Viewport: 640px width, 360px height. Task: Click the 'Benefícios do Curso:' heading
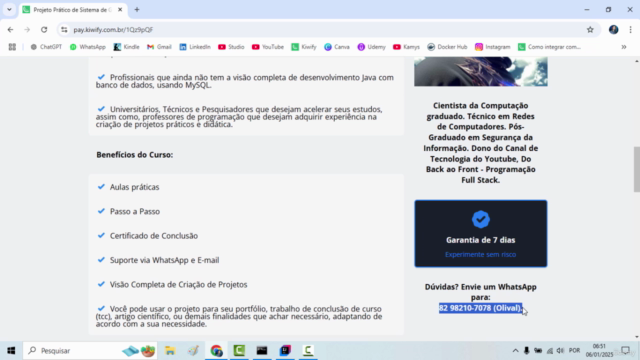[135, 155]
